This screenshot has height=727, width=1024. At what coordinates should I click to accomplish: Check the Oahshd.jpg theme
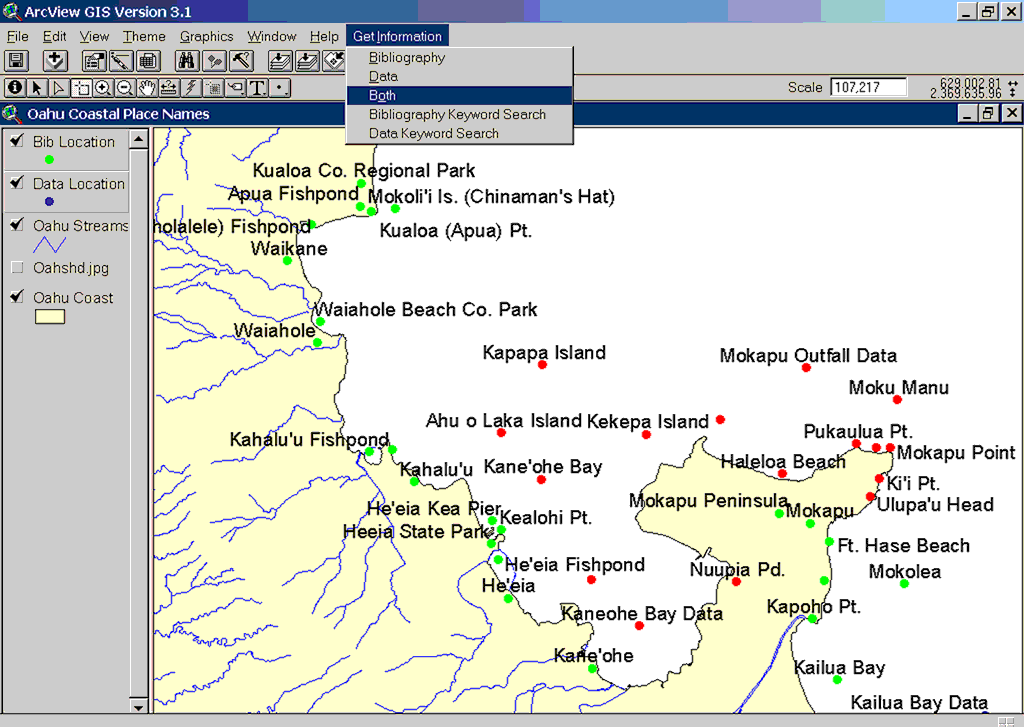[x=18, y=267]
